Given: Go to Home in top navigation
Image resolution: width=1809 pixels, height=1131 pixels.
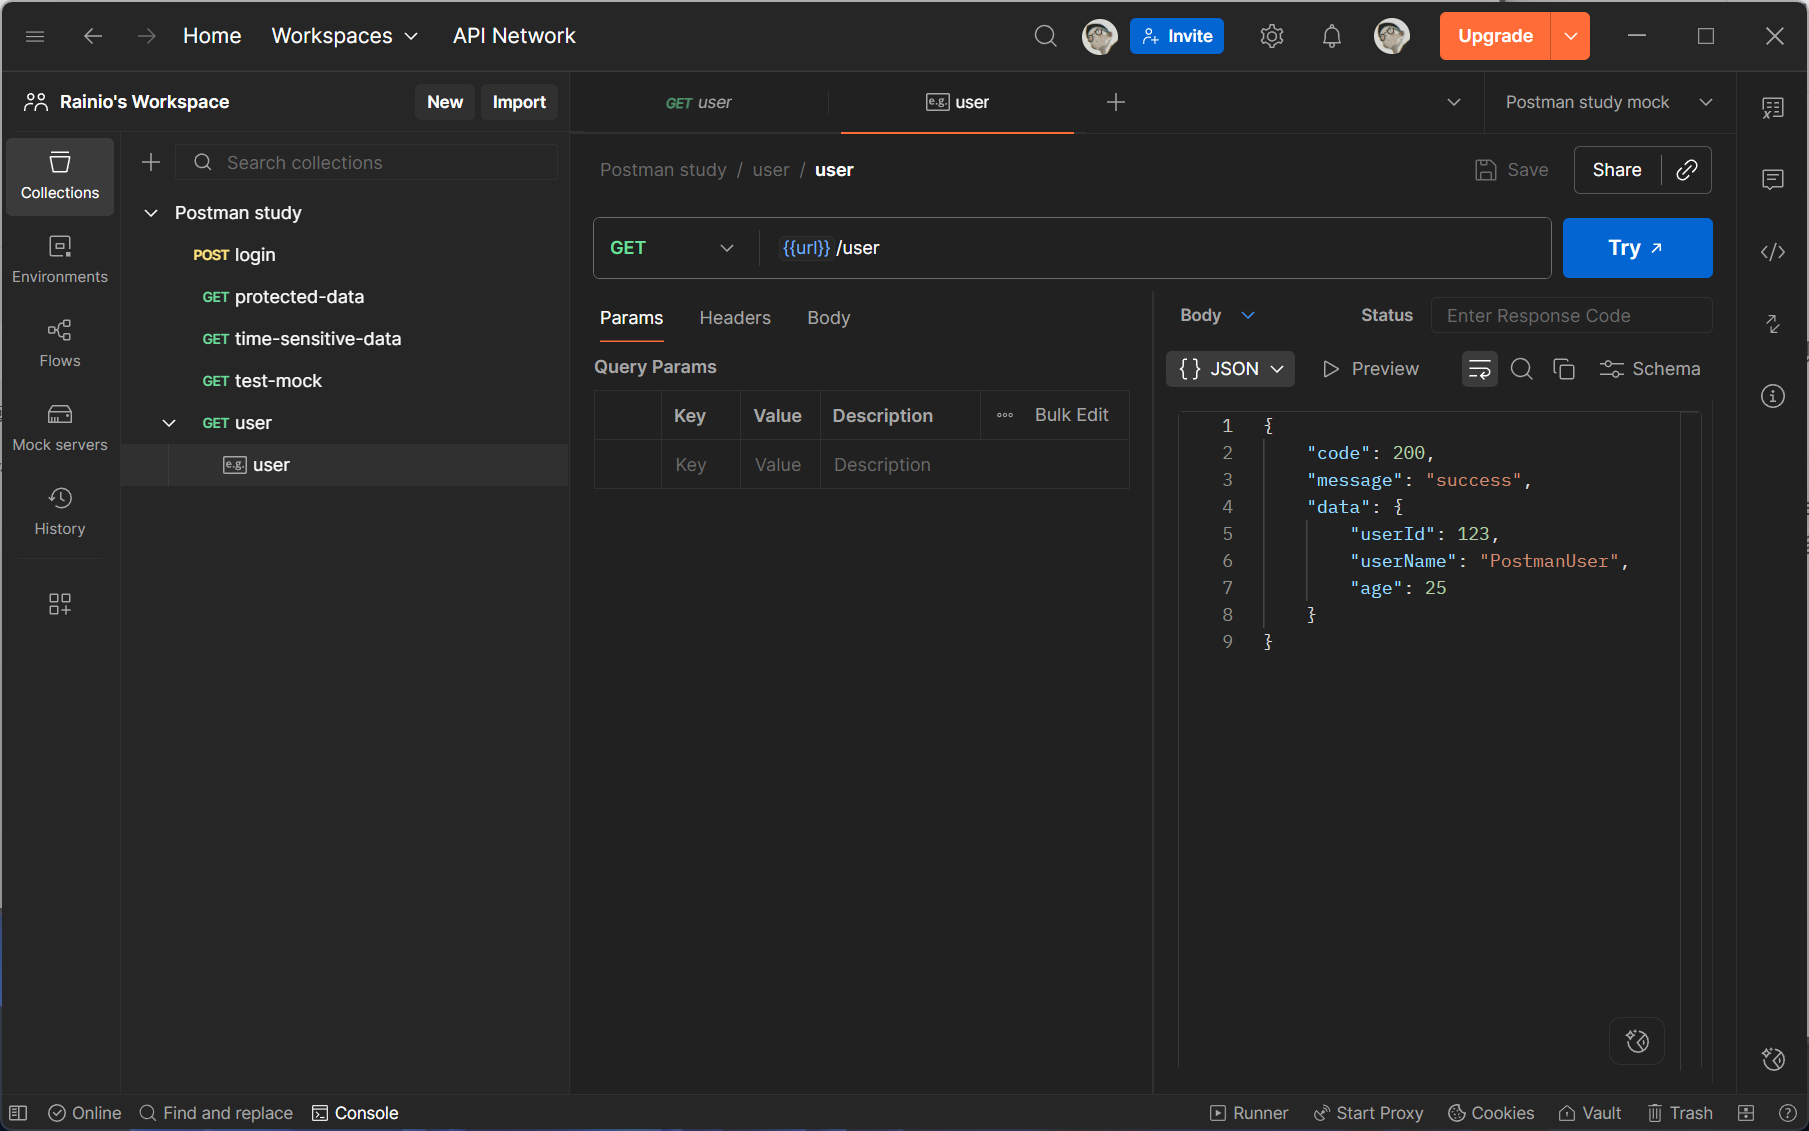Looking at the screenshot, I should 212,36.
